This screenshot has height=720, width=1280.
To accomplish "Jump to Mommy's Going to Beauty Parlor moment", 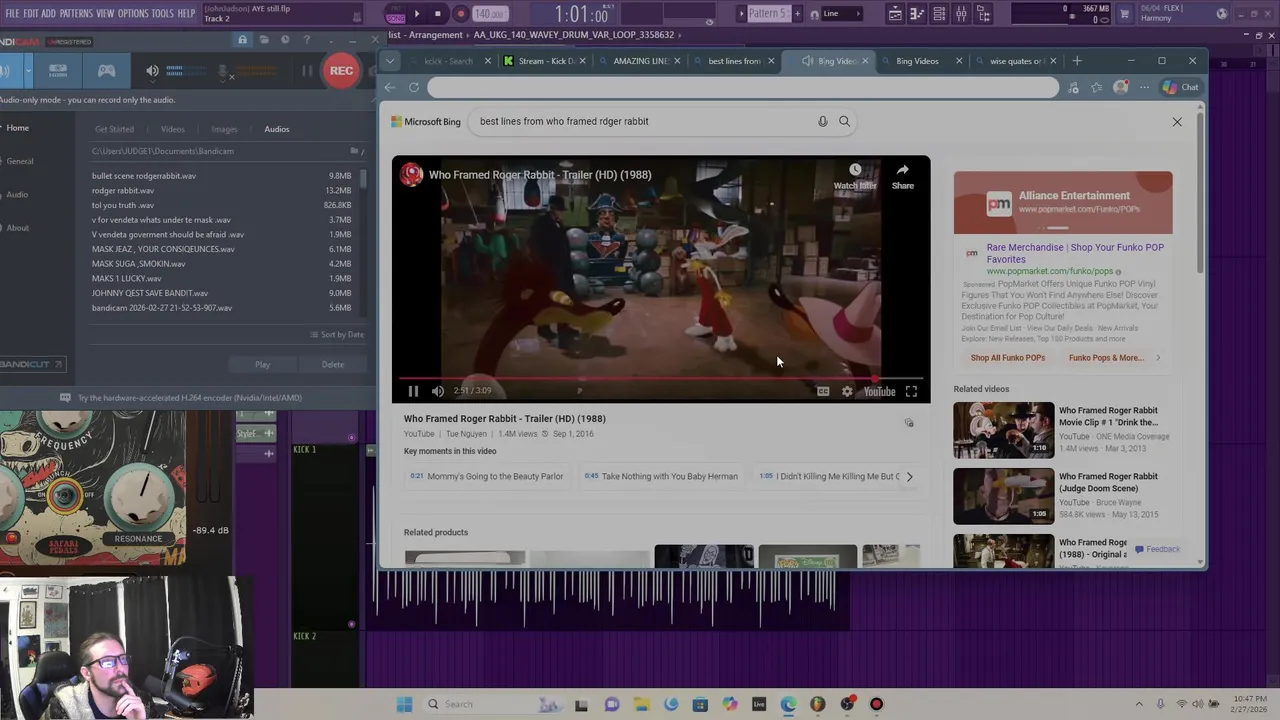I will click(x=487, y=477).
